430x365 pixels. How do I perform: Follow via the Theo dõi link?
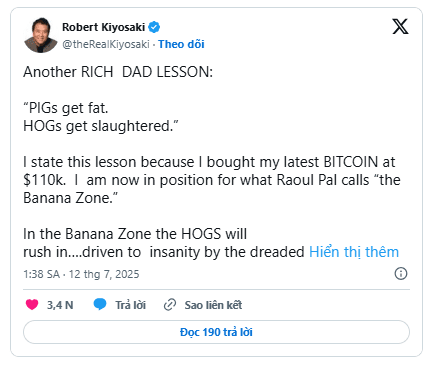pyautogui.click(x=181, y=44)
